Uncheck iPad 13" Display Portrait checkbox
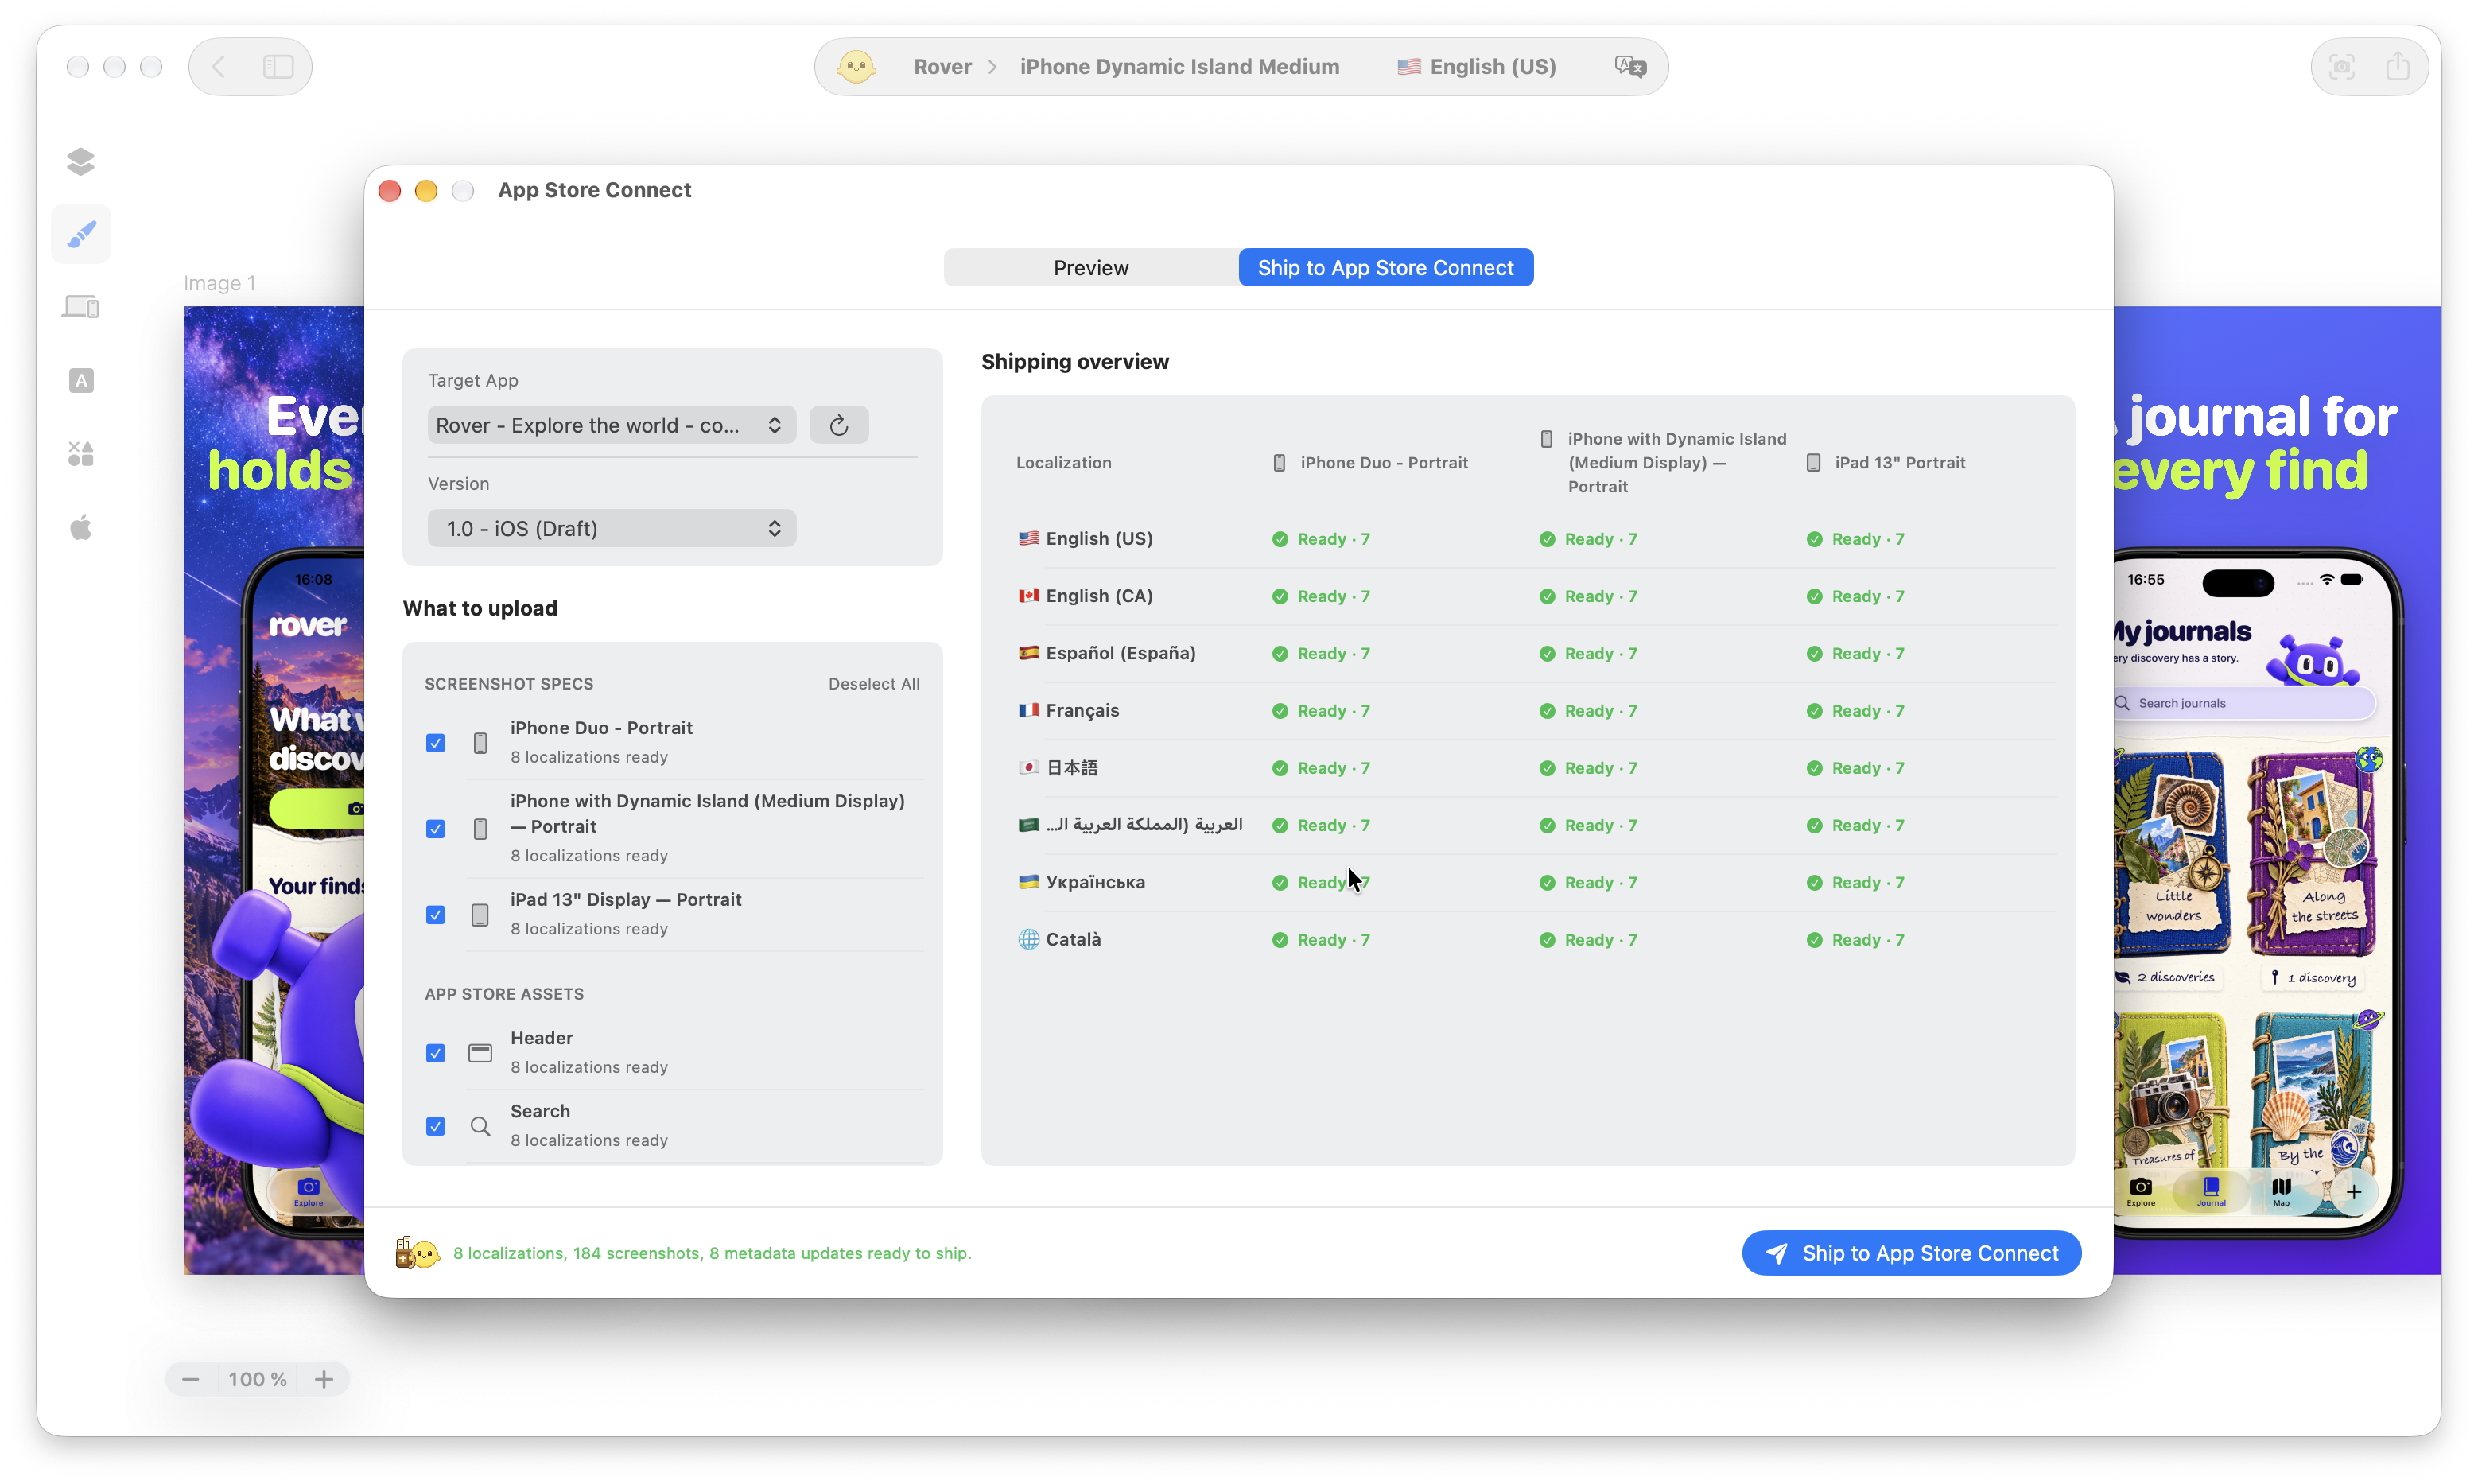 coord(435,915)
